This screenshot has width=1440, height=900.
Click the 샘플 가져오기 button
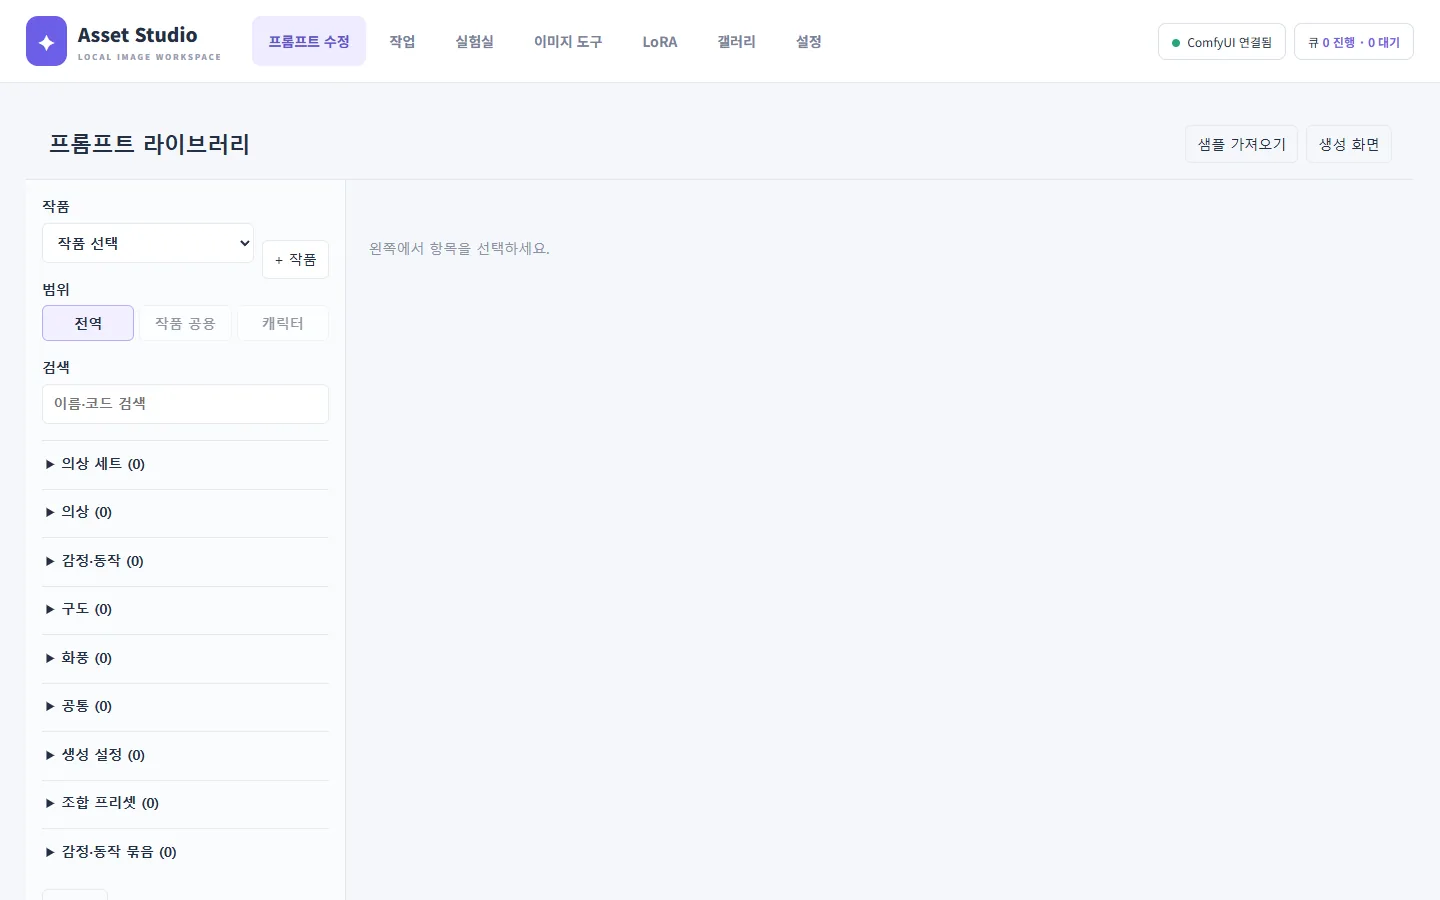click(x=1241, y=144)
